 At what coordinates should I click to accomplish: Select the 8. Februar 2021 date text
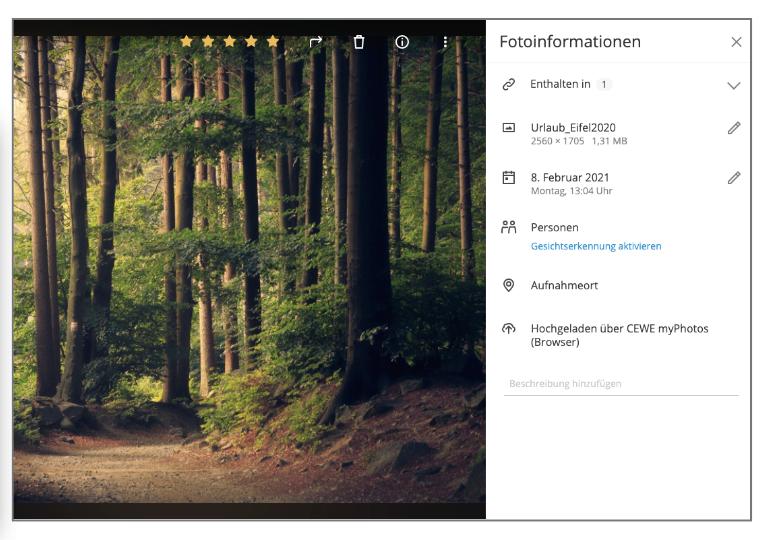pyautogui.click(x=570, y=177)
